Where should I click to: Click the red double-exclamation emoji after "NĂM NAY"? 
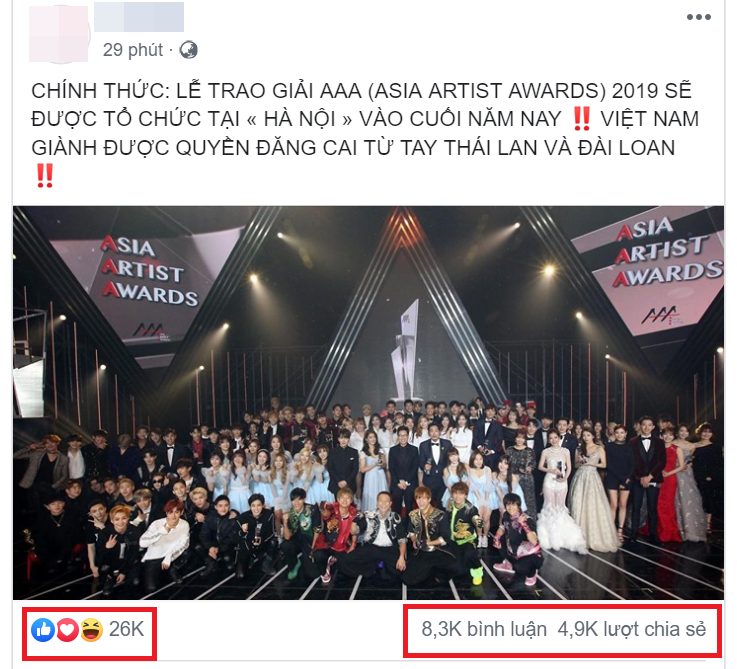click(x=582, y=119)
